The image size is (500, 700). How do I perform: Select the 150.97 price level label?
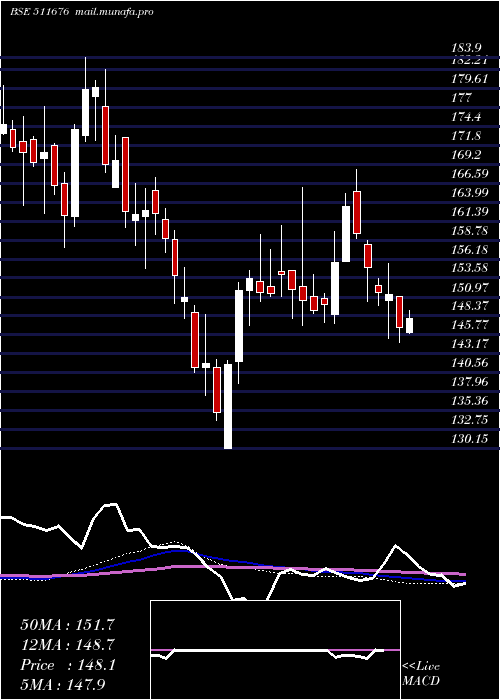tap(470, 288)
